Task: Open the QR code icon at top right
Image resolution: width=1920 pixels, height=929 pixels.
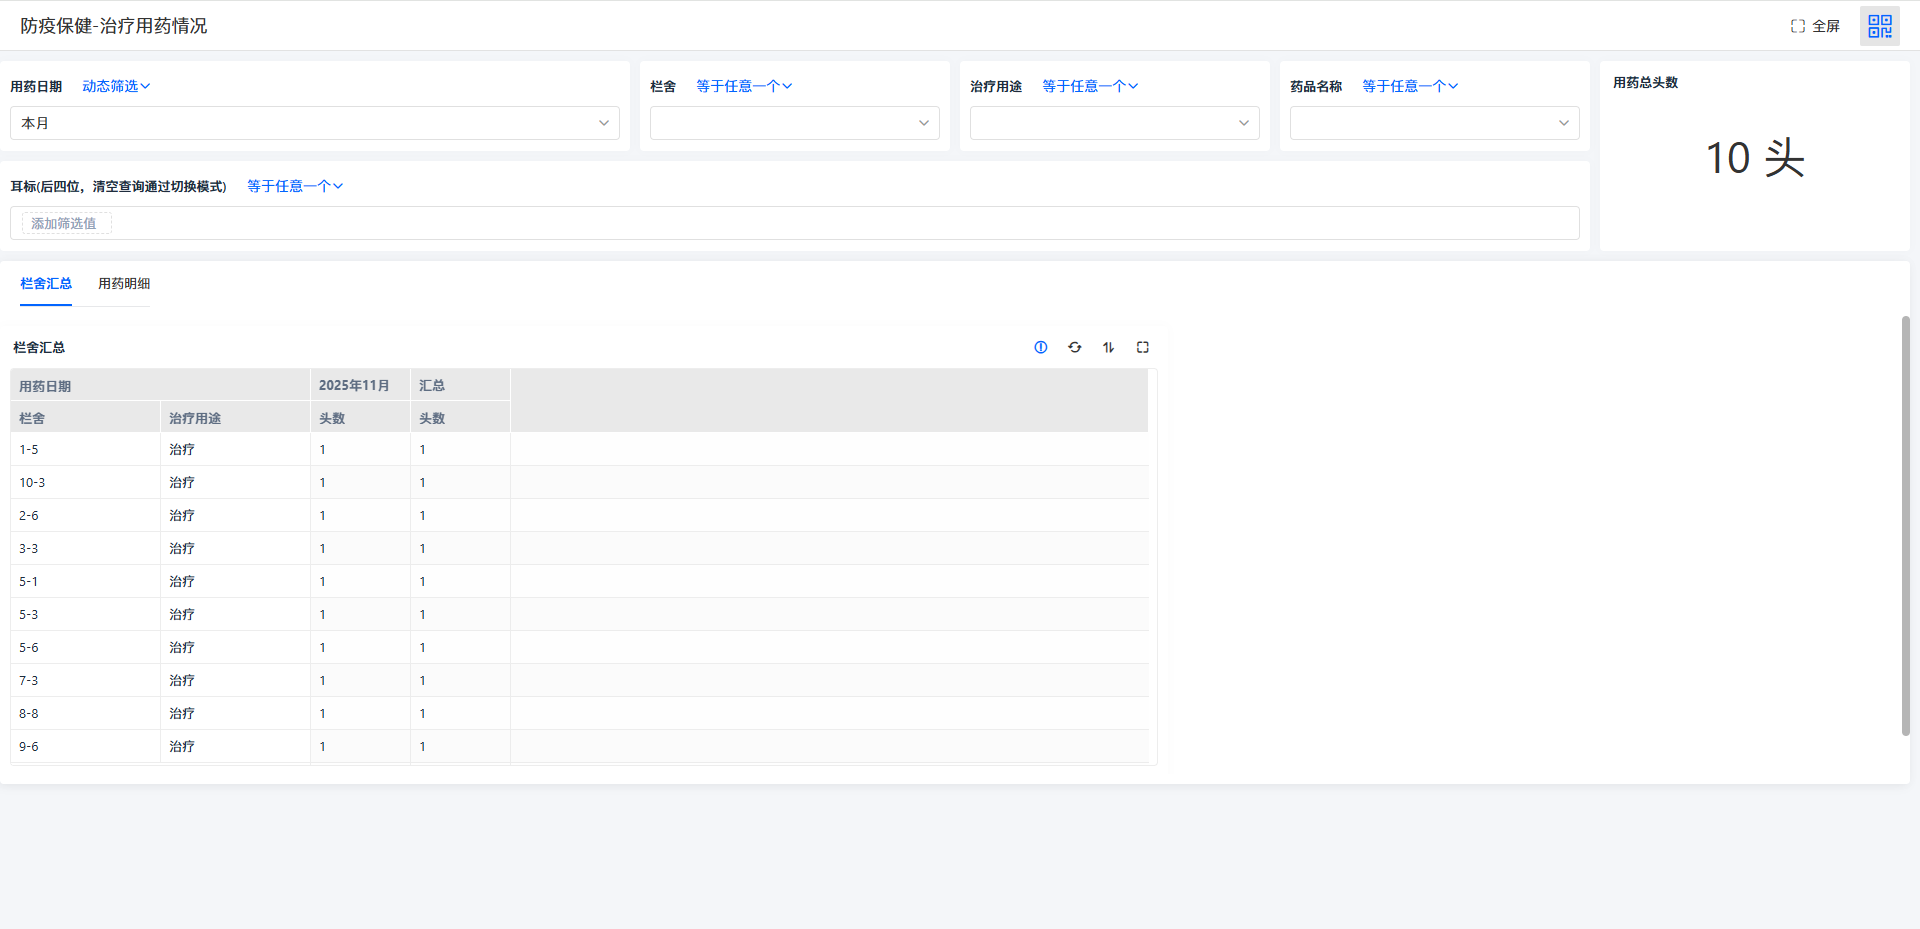Action: [1879, 26]
